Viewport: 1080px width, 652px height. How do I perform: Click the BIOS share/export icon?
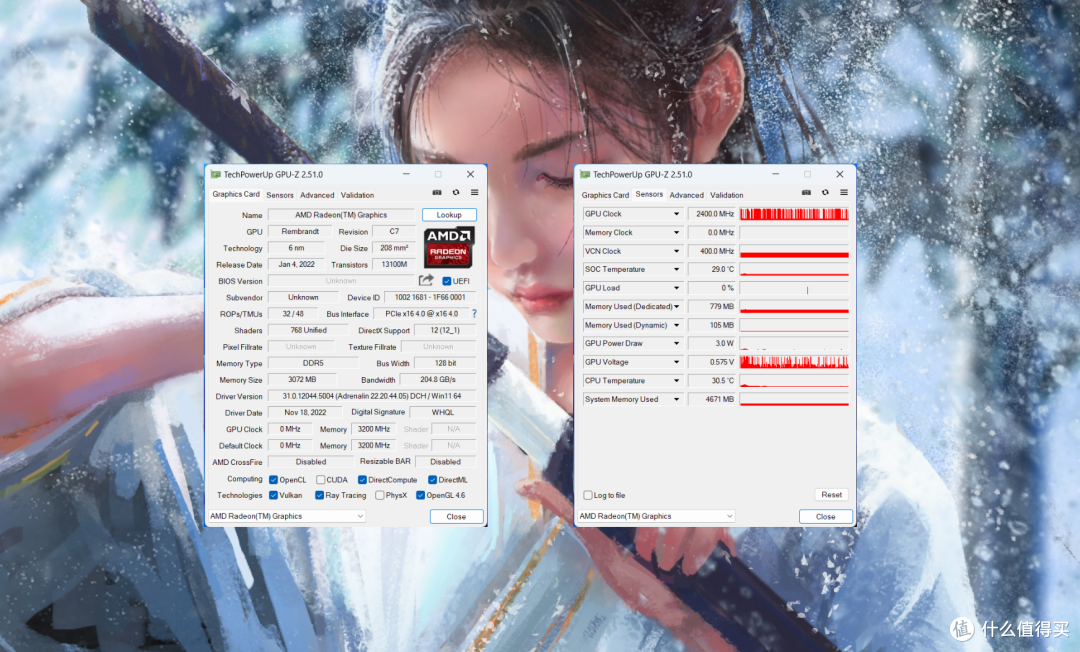click(426, 280)
